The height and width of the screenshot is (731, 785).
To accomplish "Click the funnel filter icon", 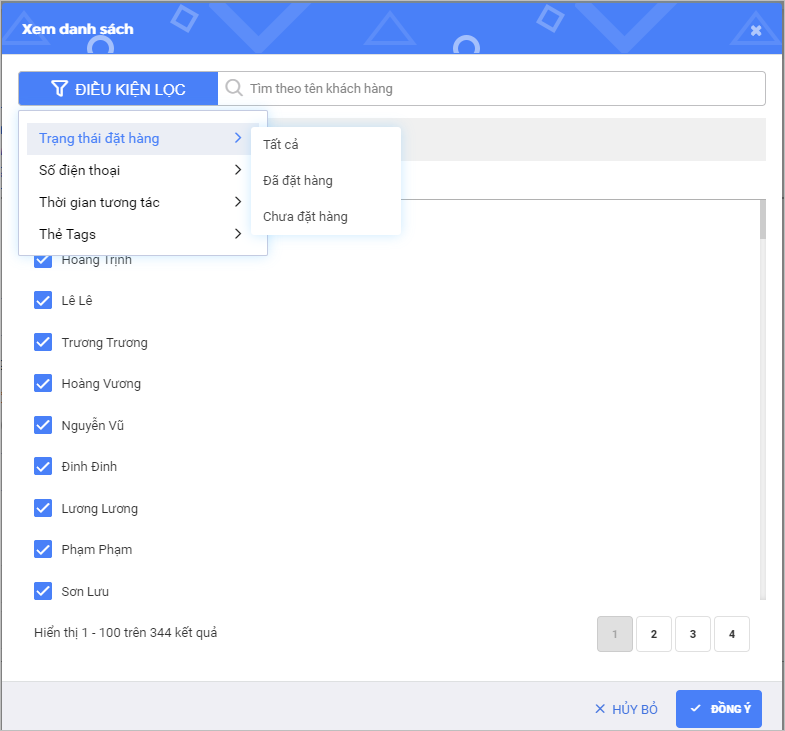I will coord(59,89).
